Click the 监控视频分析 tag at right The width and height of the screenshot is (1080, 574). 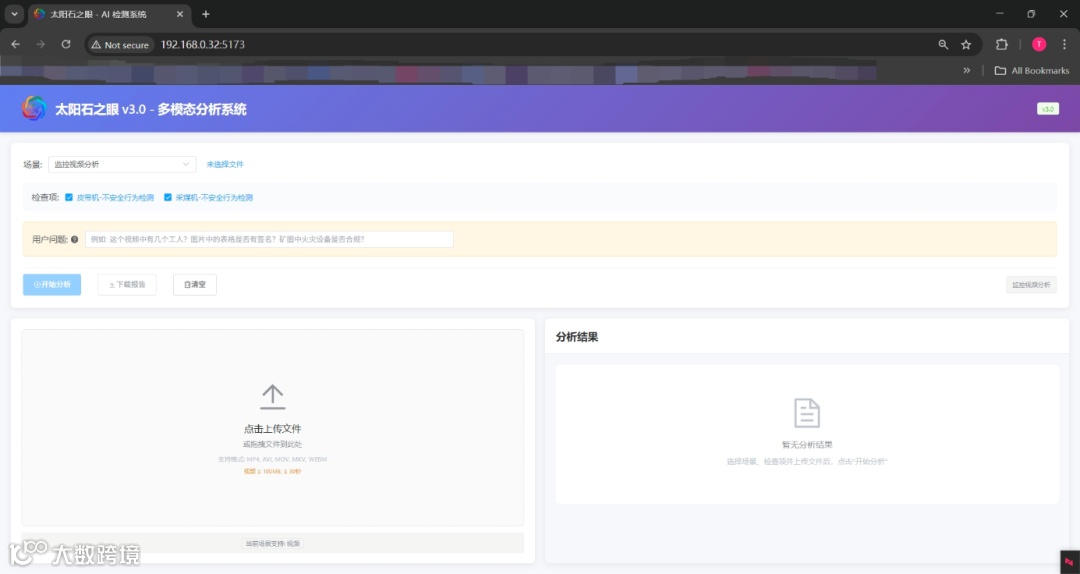click(1031, 285)
